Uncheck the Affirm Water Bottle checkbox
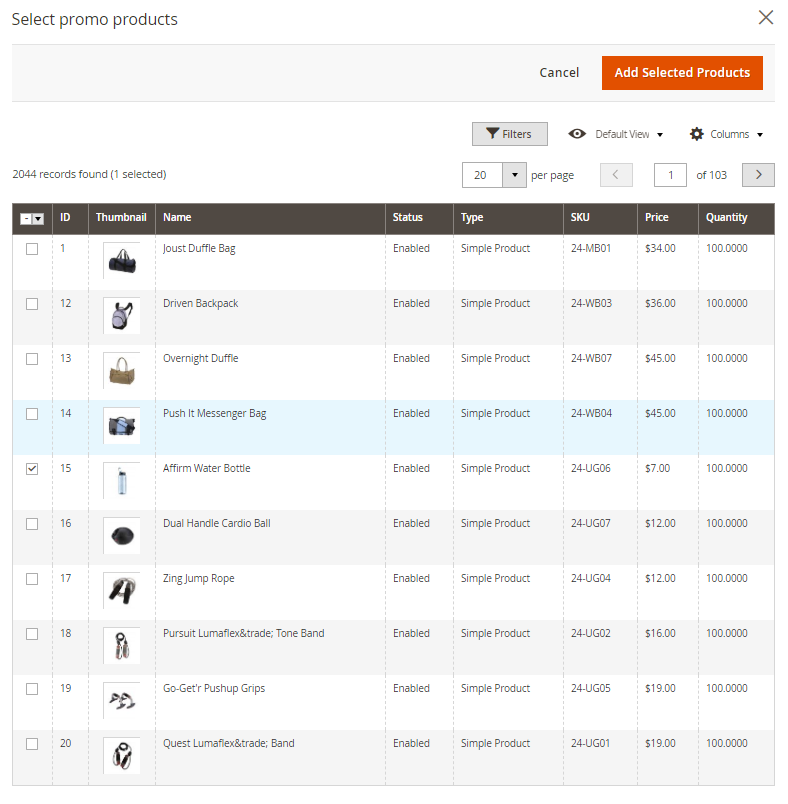The width and height of the screenshot is (788, 804). 32,469
